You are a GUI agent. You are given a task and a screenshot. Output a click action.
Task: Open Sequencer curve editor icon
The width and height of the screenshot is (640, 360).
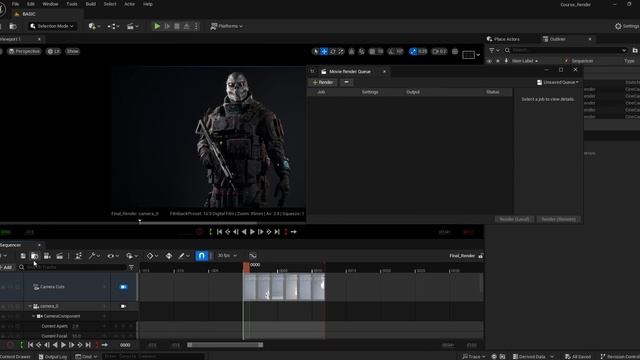[x=253, y=256]
